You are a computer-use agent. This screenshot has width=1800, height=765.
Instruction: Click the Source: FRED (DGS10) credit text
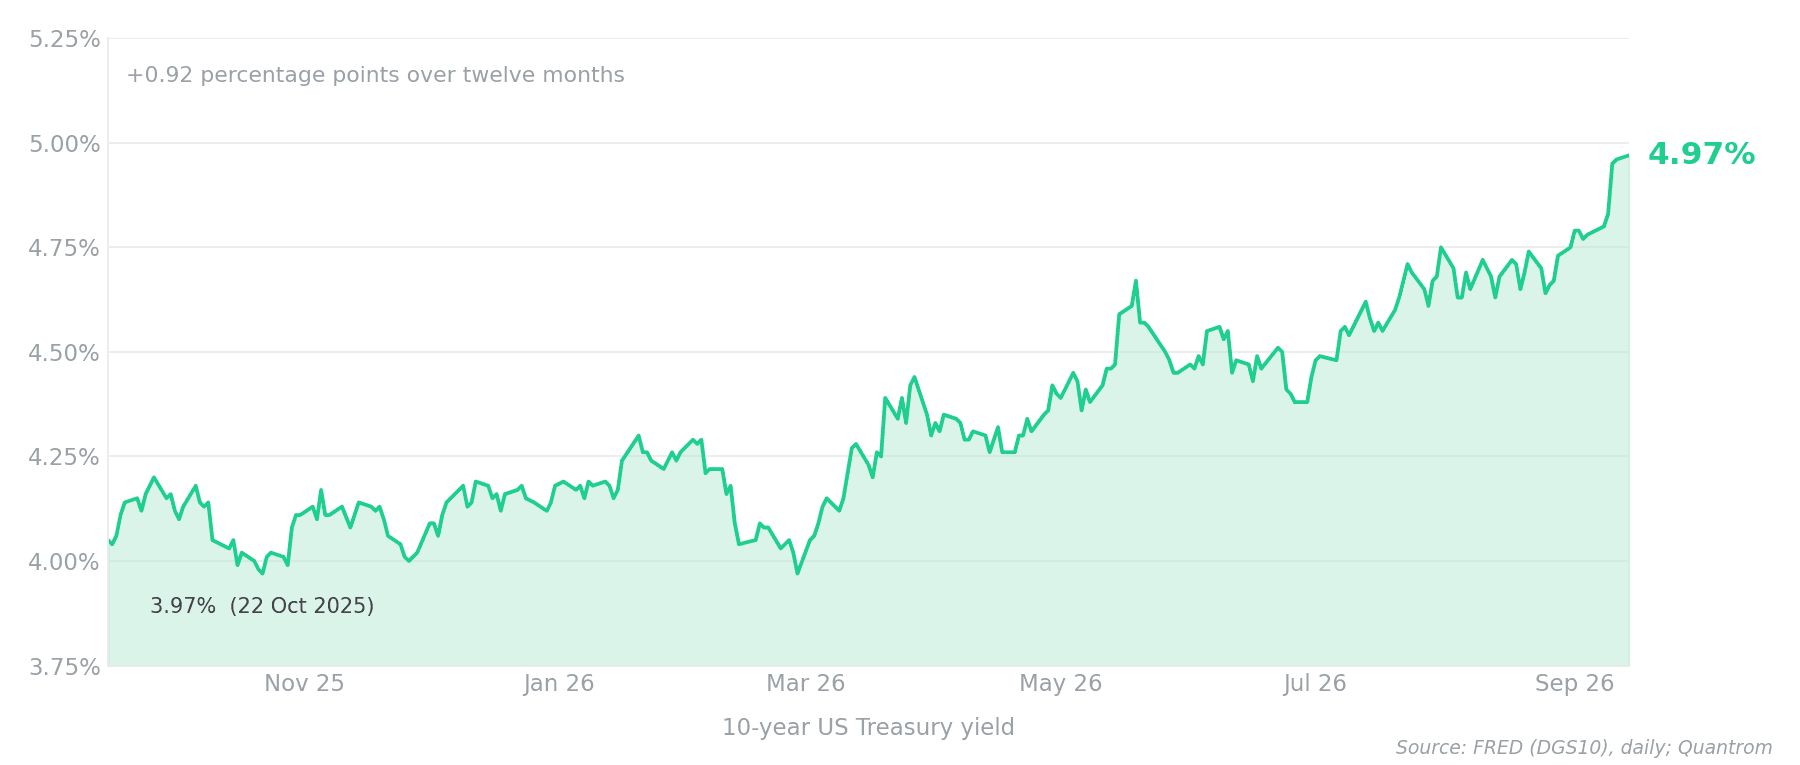[x=1584, y=748]
